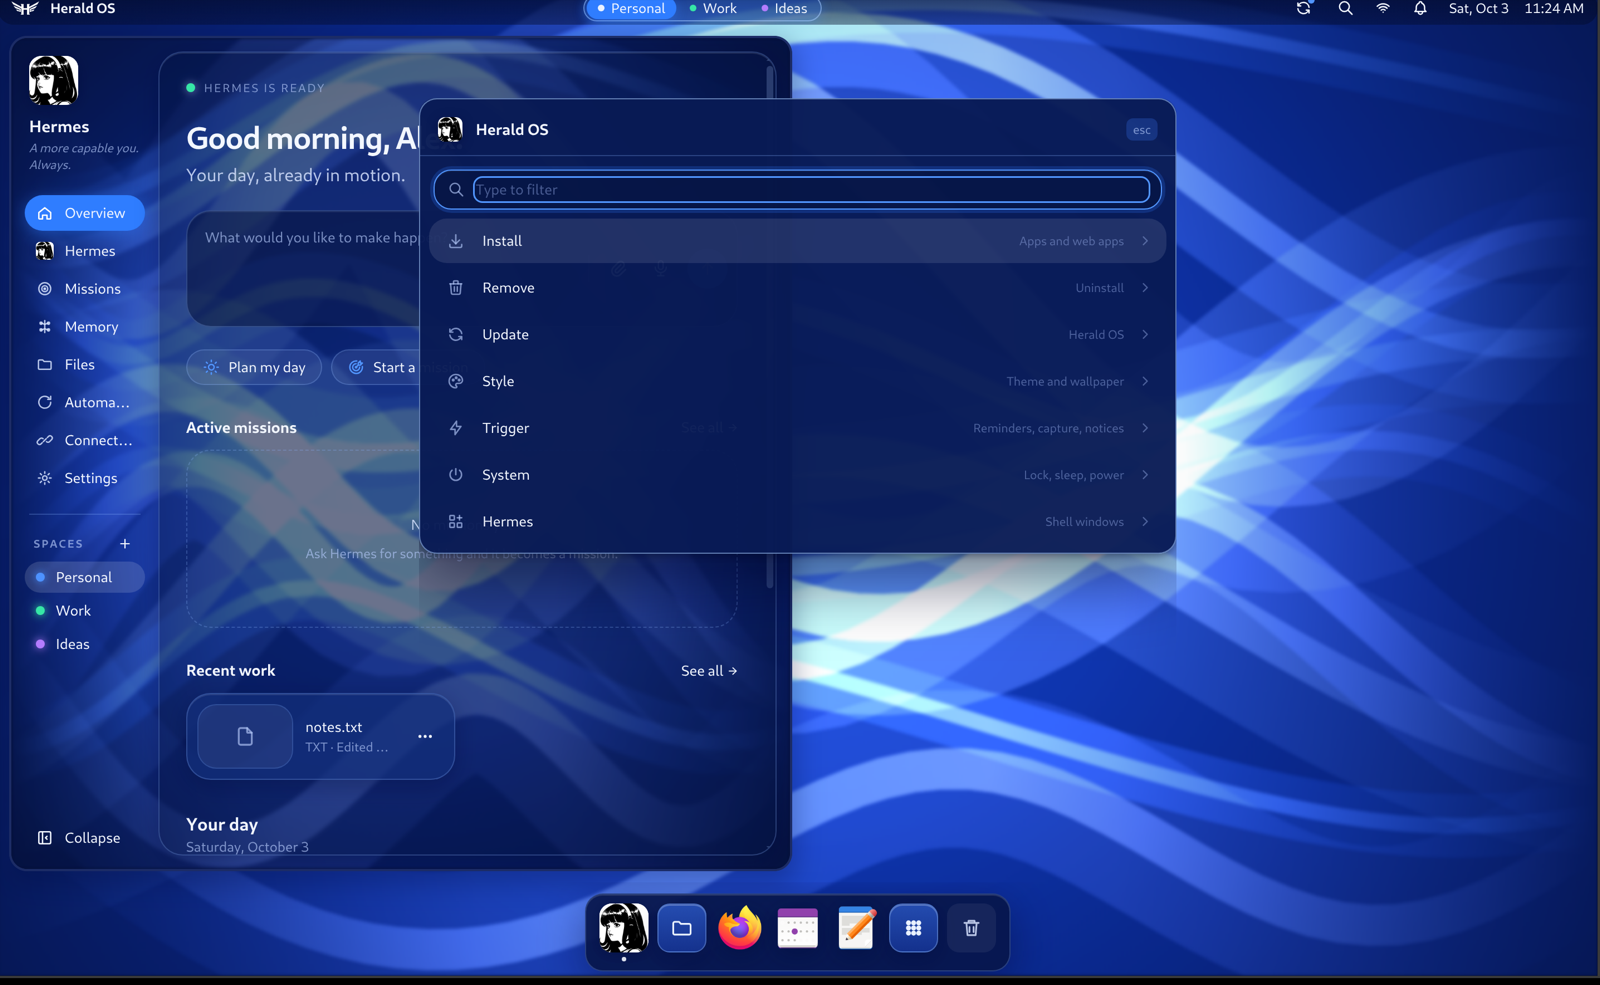Select Overview in the sidebar
Viewport: 1600px width, 985px height.
point(85,213)
